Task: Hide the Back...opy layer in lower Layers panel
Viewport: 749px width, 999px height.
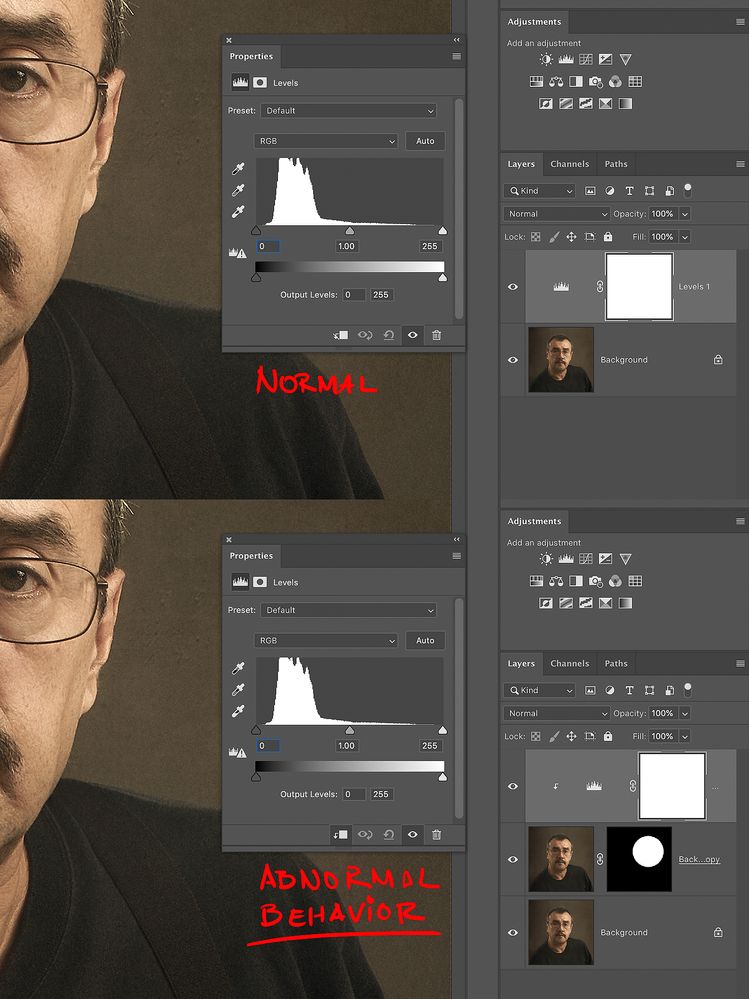Action: (513, 859)
